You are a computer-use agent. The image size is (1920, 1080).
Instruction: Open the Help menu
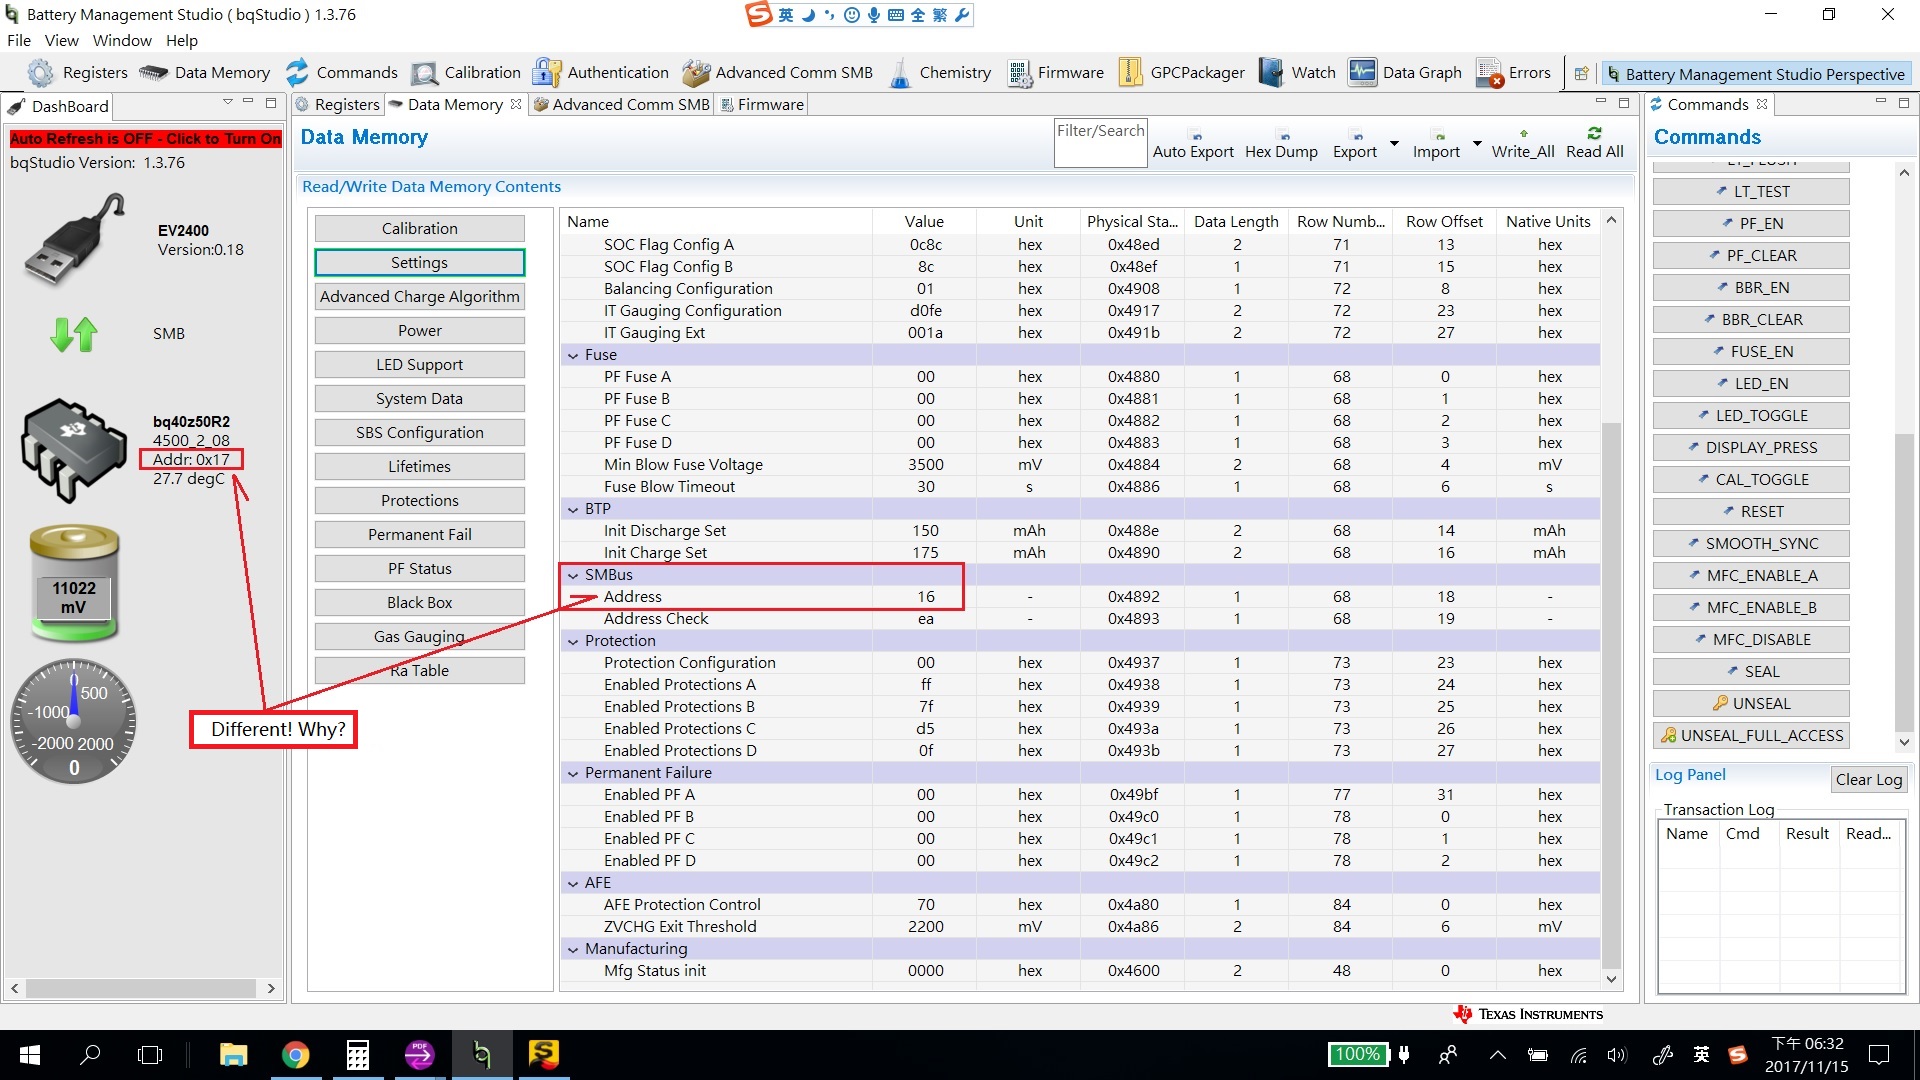tap(182, 41)
